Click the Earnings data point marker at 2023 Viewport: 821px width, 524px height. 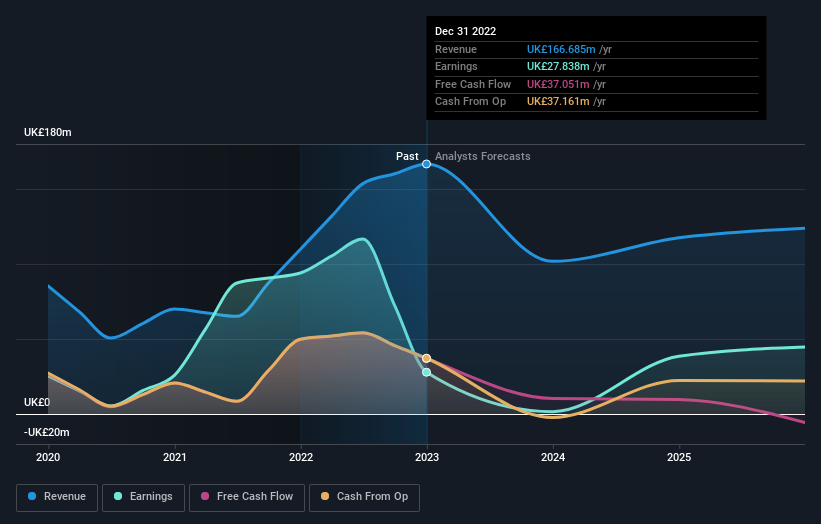tap(427, 372)
